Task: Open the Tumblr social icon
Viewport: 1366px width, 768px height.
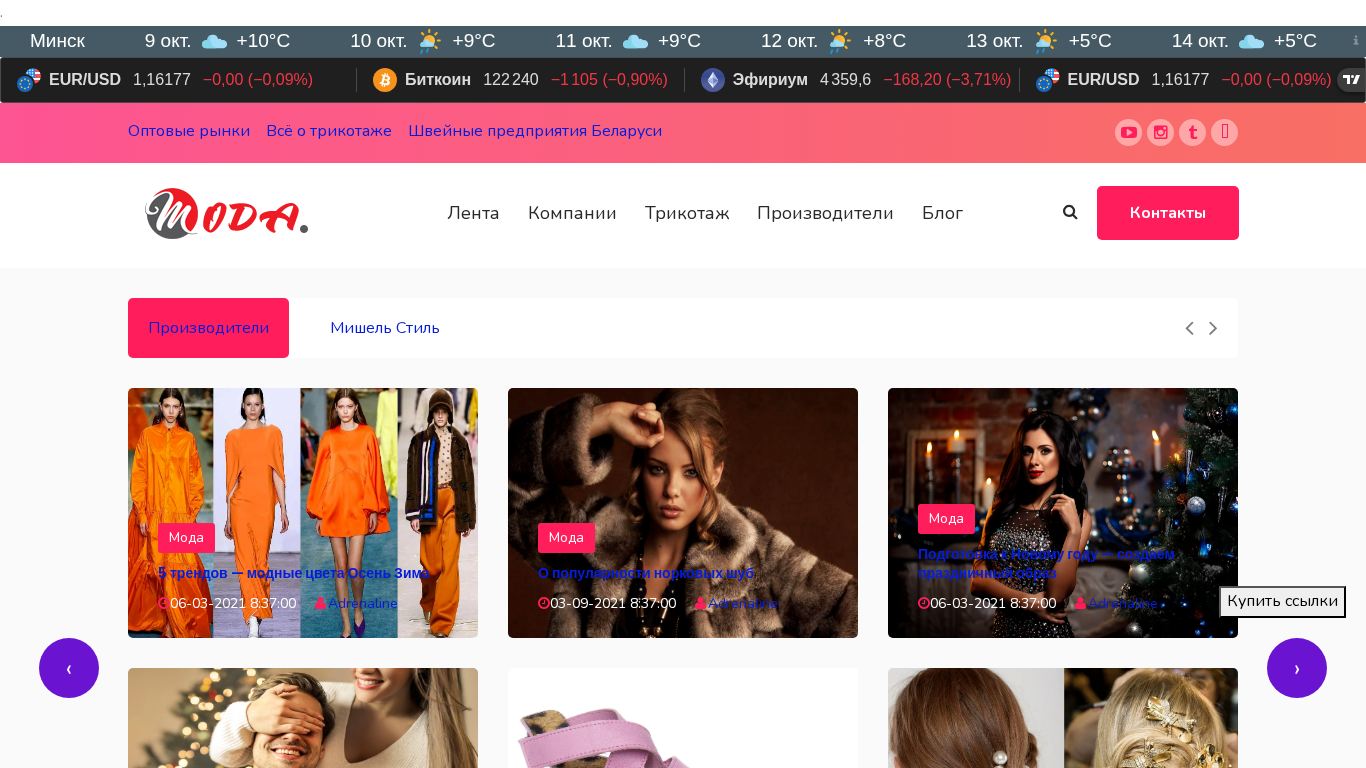Action: (x=1192, y=132)
